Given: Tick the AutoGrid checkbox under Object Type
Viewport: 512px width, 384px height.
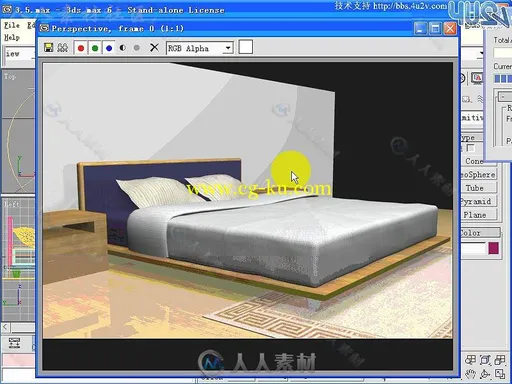Looking at the screenshot, I should click(x=470, y=148).
